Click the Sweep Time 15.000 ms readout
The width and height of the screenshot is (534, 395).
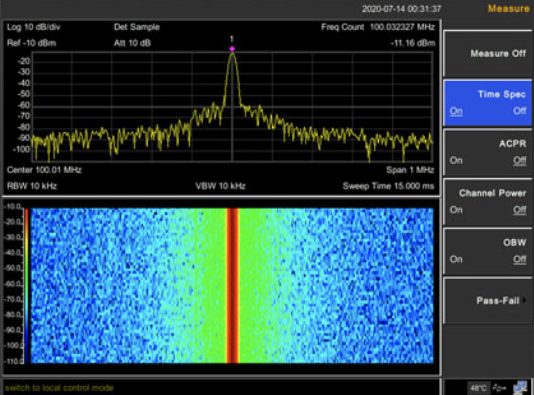(388, 186)
